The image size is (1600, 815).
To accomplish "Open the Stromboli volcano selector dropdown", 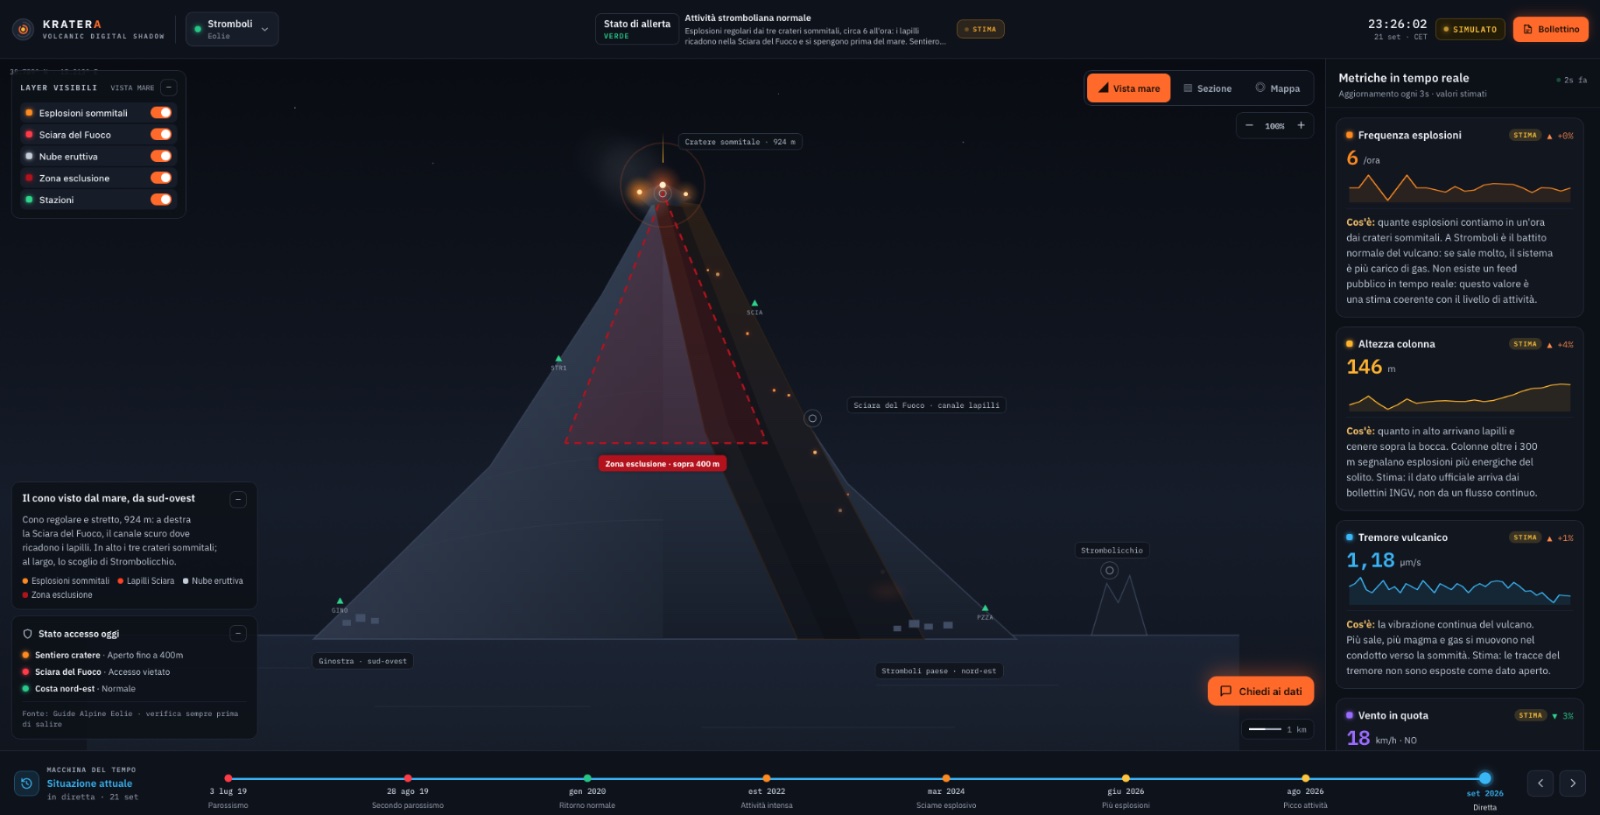I will click(x=232, y=29).
